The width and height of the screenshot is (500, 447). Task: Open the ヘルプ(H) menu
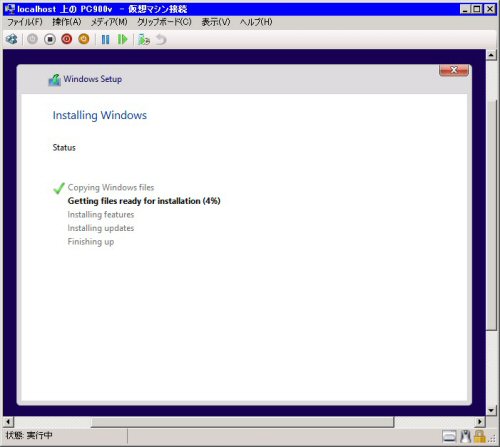click(256, 22)
